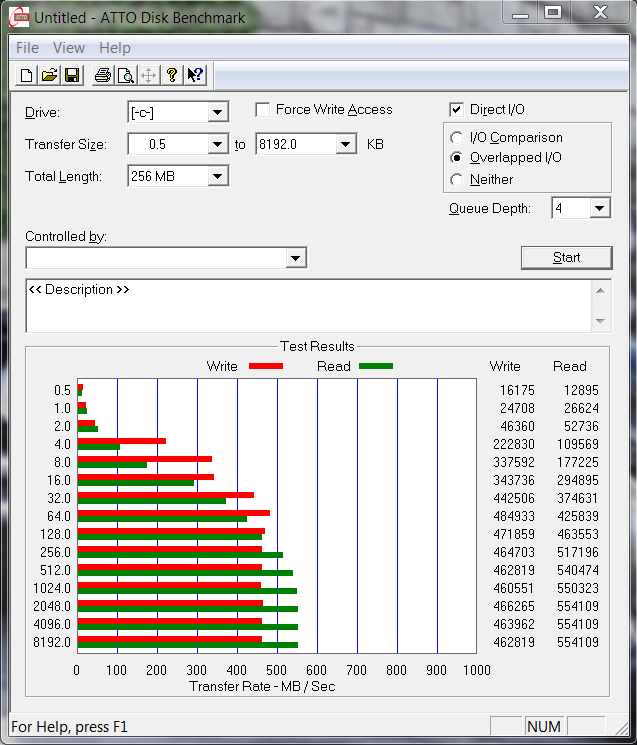Open a benchmark file via folder icon

point(49,75)
